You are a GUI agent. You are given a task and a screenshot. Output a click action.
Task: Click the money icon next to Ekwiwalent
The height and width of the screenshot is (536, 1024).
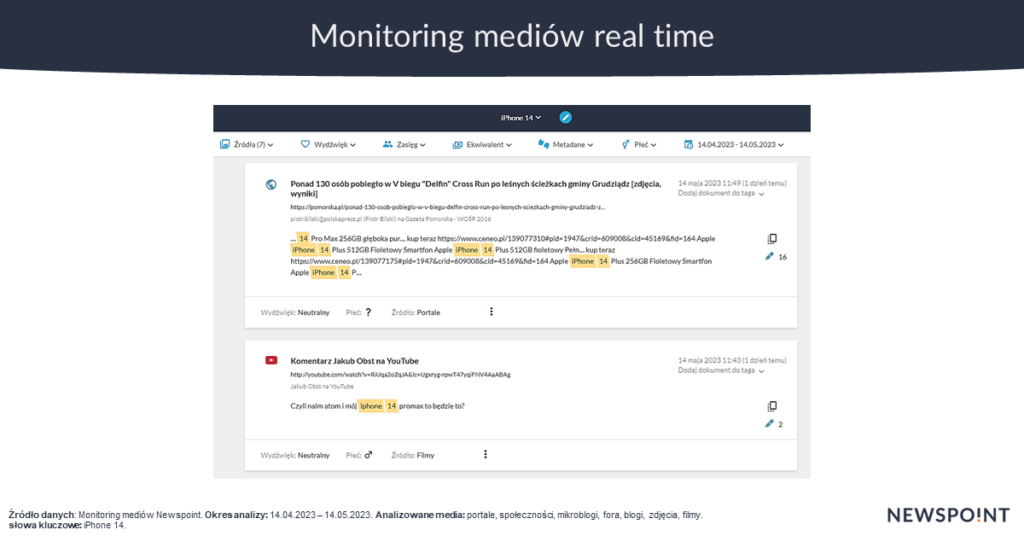[457, 144]
